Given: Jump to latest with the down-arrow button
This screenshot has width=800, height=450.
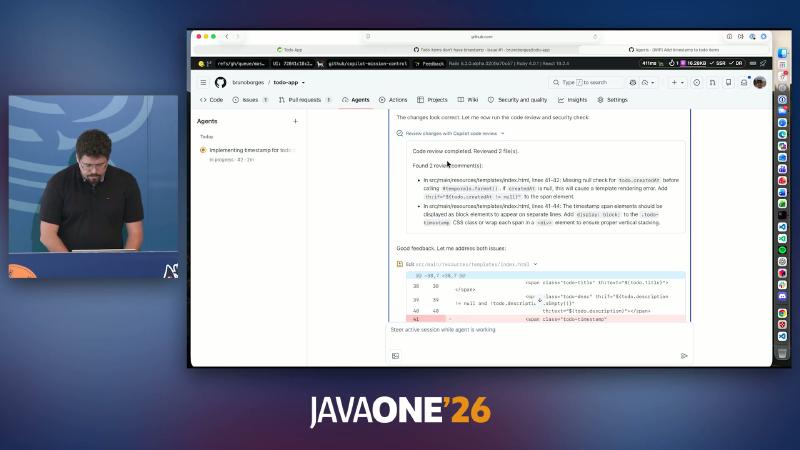Looking at the screenshot, I should point(540,300).
